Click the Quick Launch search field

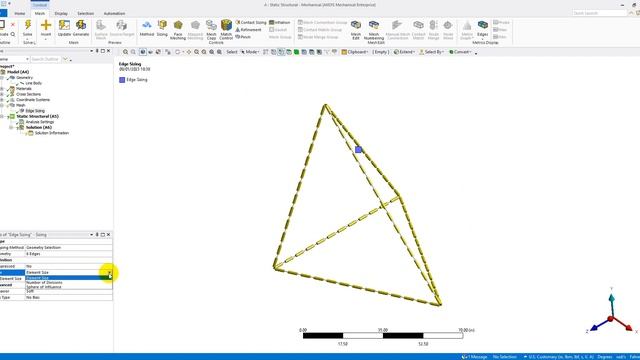click(x=599, y=13)
